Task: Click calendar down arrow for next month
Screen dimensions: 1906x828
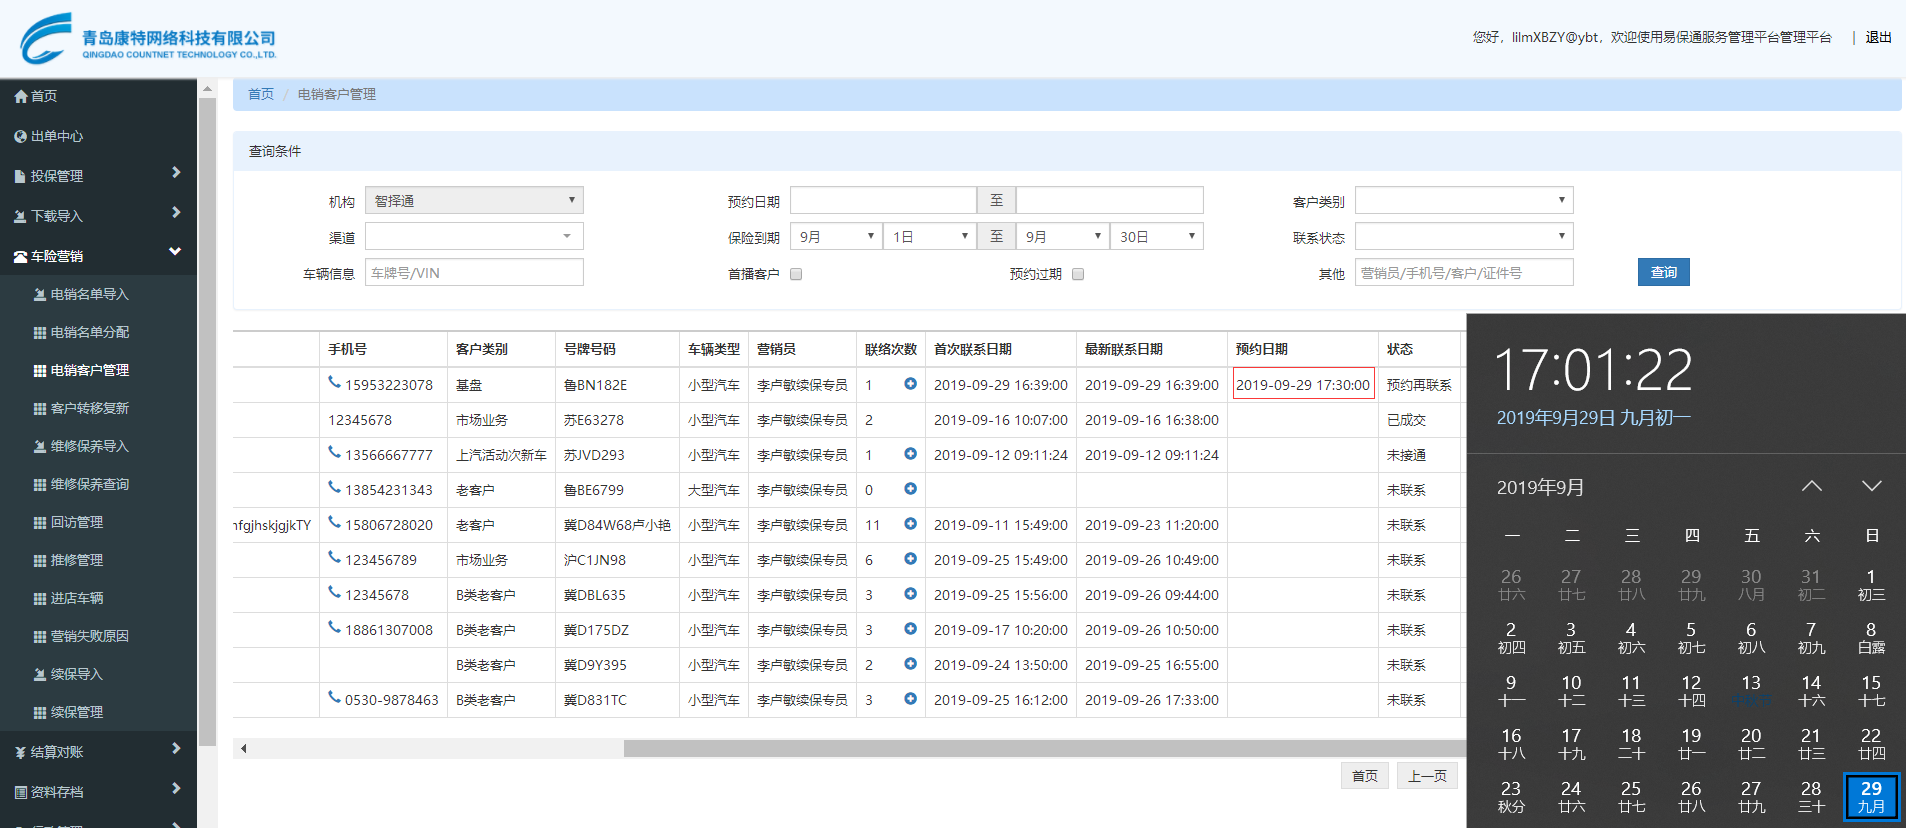Action: click(x=1871, y=487)
